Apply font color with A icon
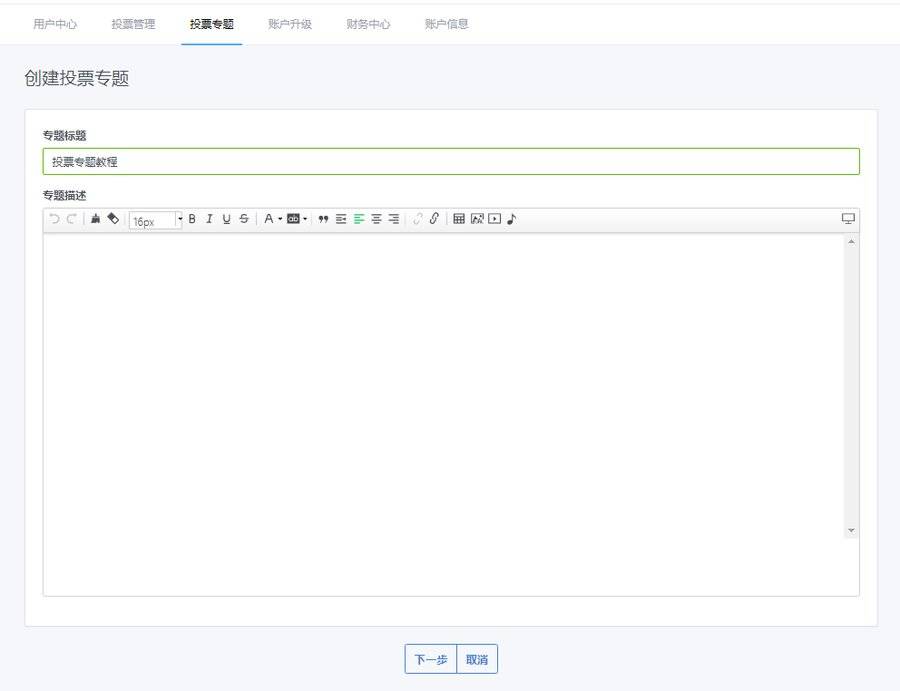Viewport: 900px width, 691px height. [268, 219]
